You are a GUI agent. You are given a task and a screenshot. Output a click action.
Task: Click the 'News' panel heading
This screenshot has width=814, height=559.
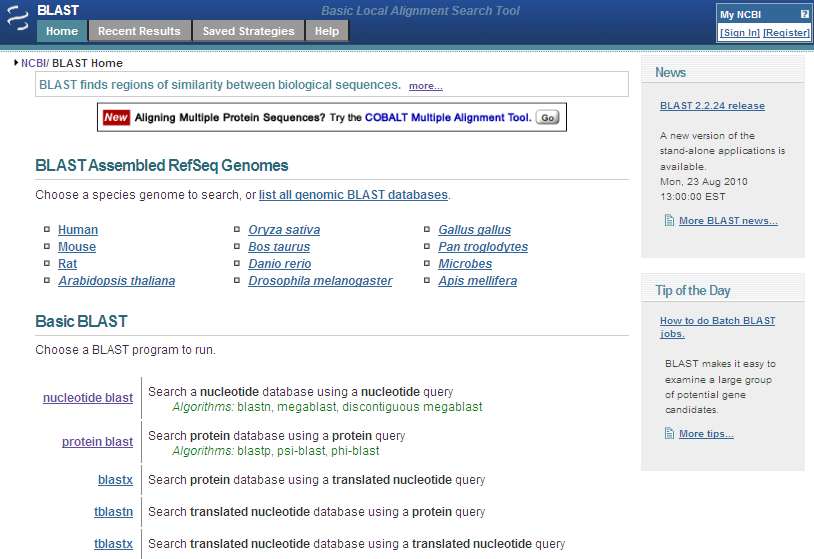point(670,73)
